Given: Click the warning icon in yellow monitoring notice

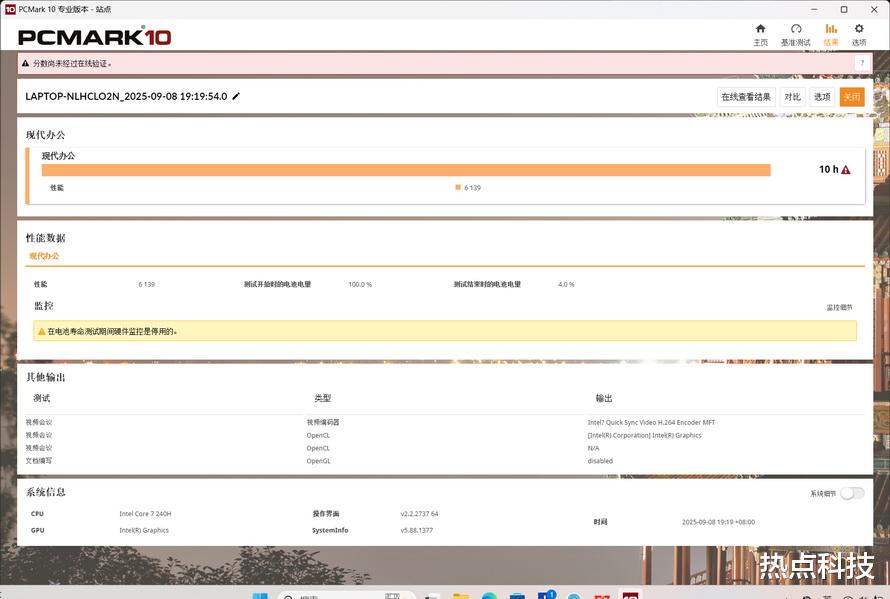Looking at the screenshot, I should (x=41, y=331).
